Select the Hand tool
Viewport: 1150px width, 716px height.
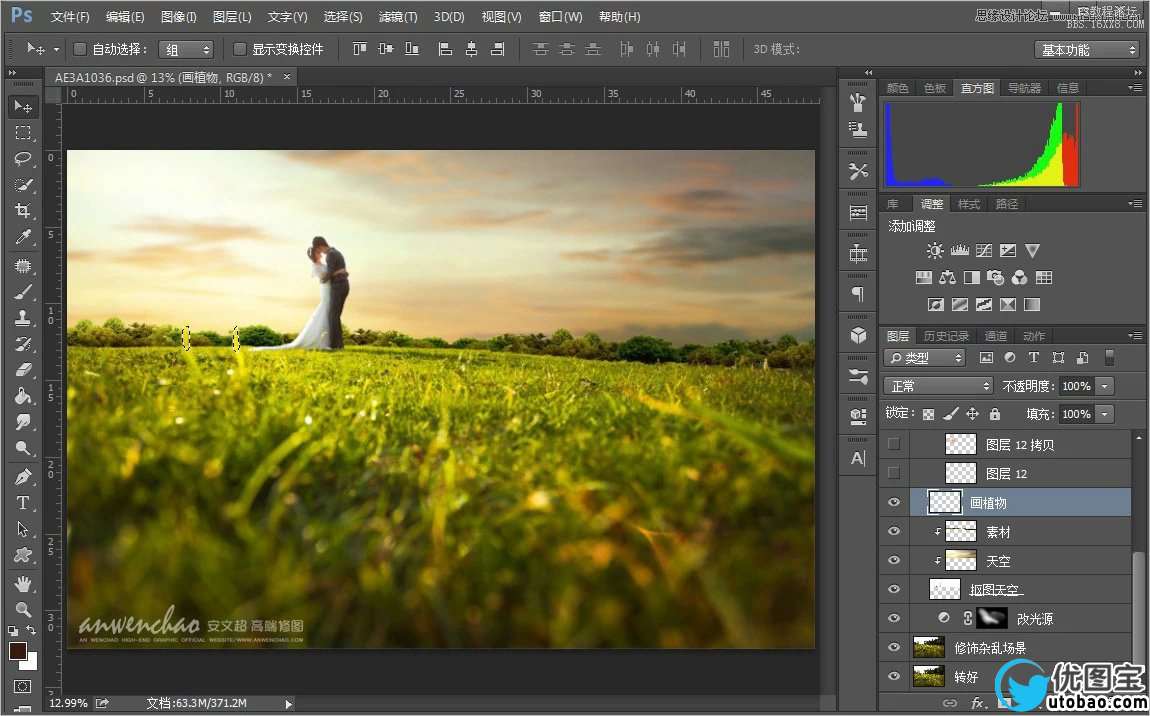[x=22, y=583]
